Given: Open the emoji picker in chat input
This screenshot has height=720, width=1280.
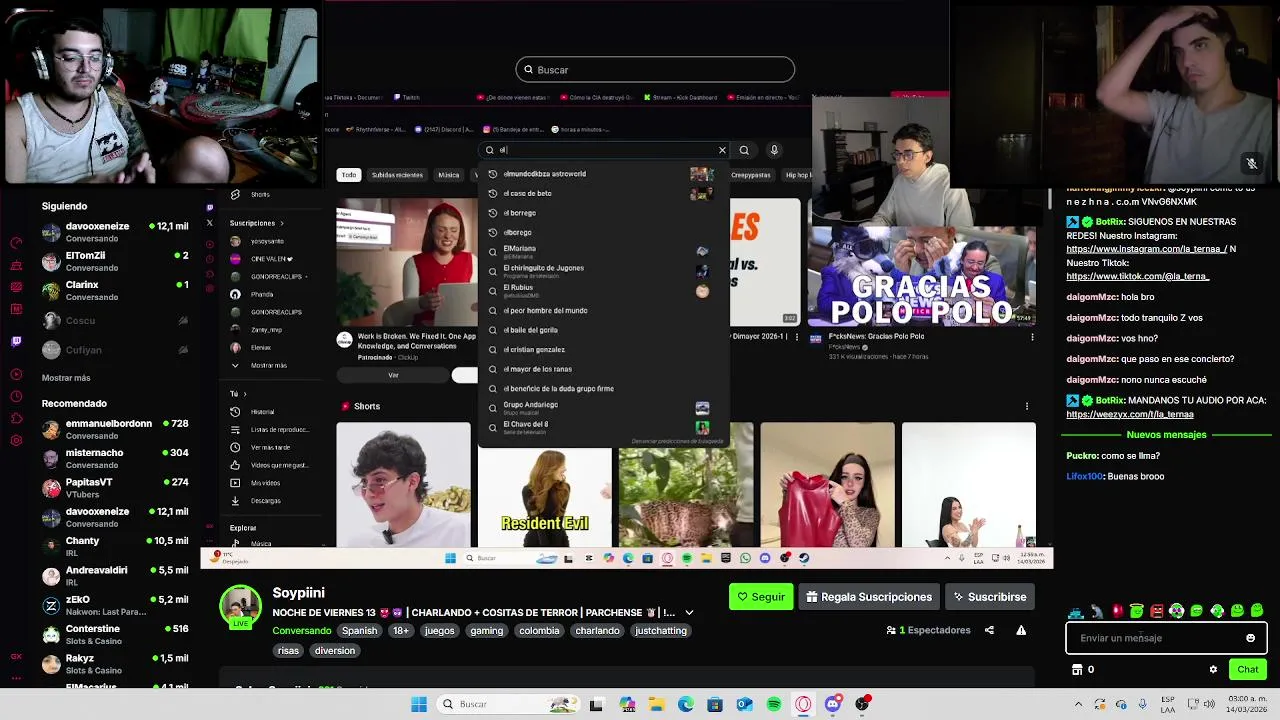Looking at the screenshot, I should (x=1250, y=638).
